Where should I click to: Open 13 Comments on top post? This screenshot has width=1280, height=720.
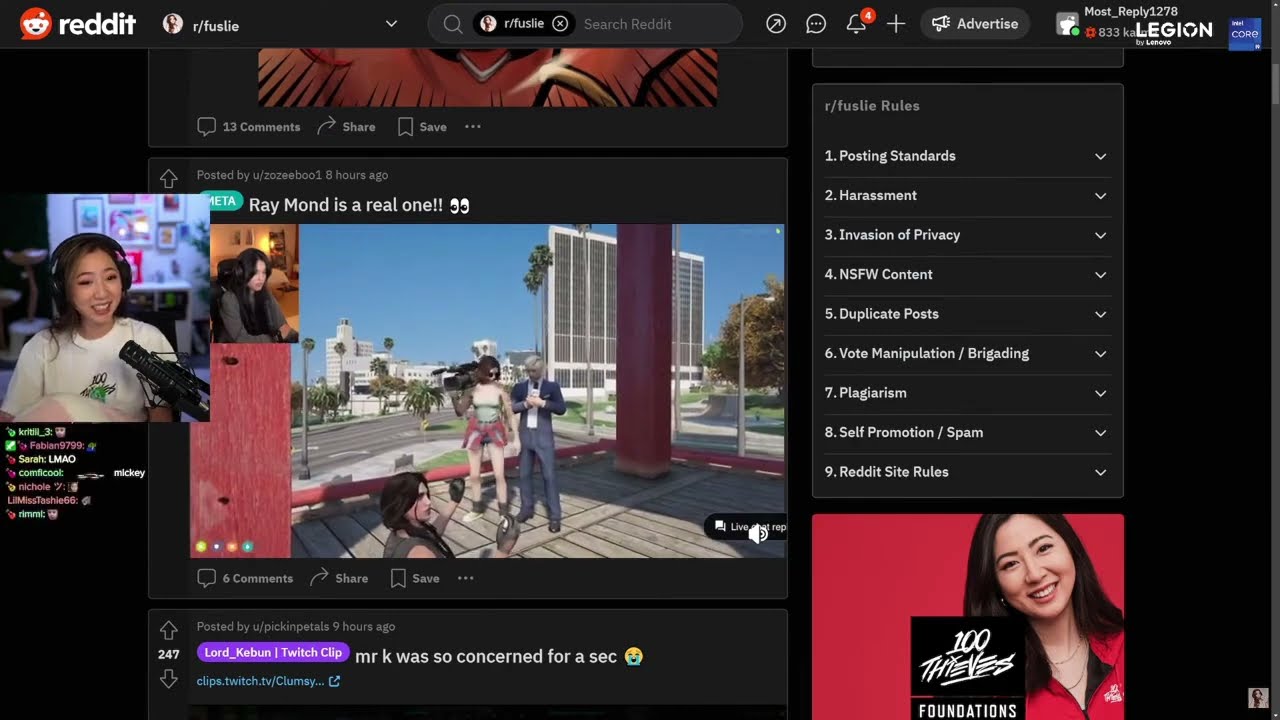coord(249,127)
